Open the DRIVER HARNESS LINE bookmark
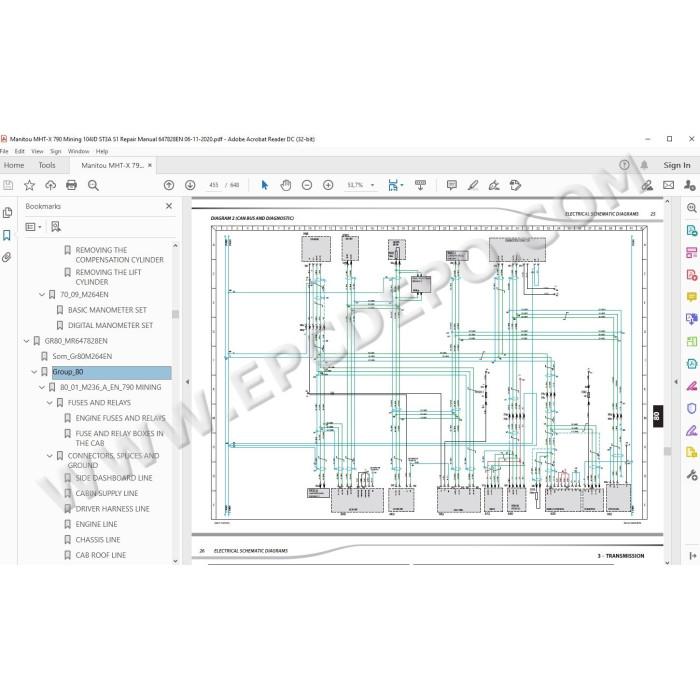Image resolution: width=700 pixels, height=700 pixels. 112,509
